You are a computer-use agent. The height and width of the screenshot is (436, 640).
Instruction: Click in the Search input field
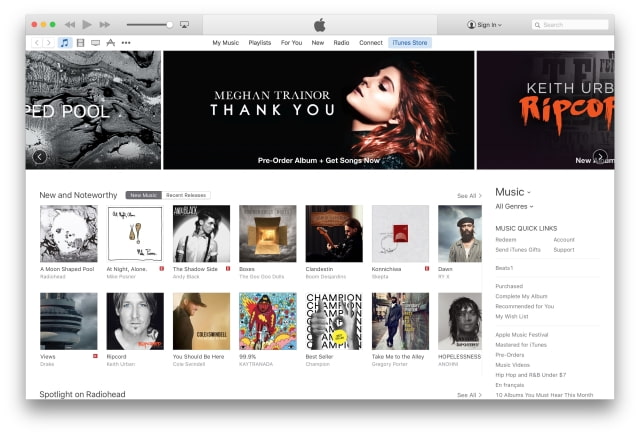click(x=570, y=25)
